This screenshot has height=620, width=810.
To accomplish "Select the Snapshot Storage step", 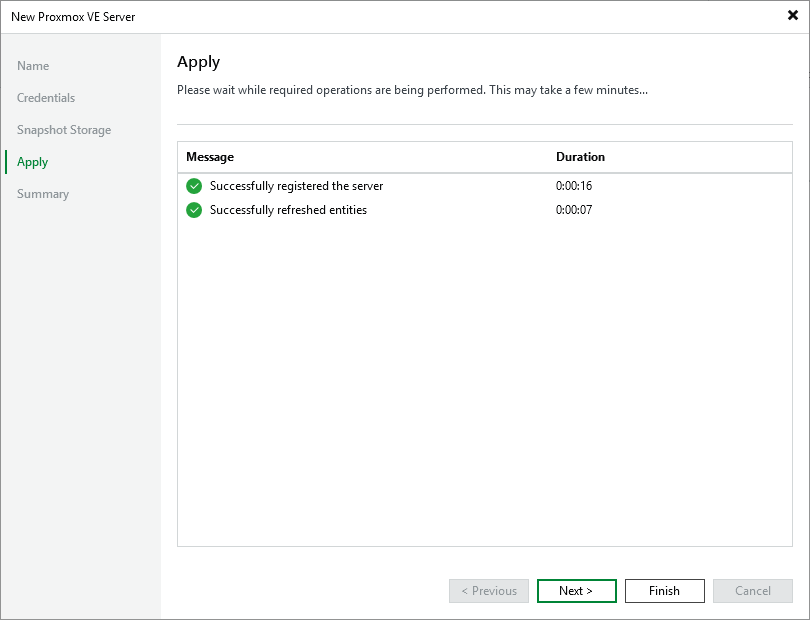I will tap(63, 129).
